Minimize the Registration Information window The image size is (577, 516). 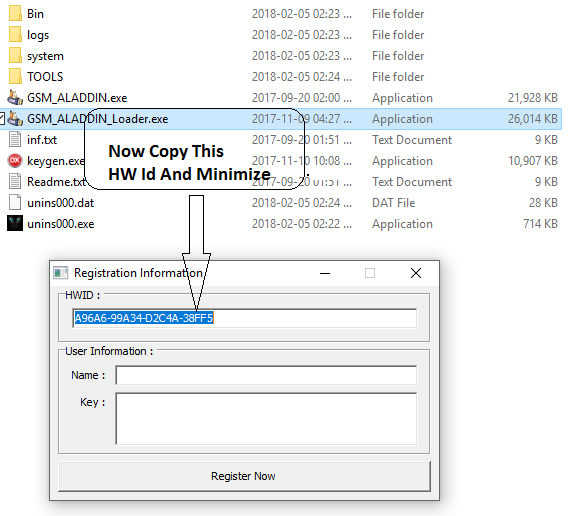[325, 273]
